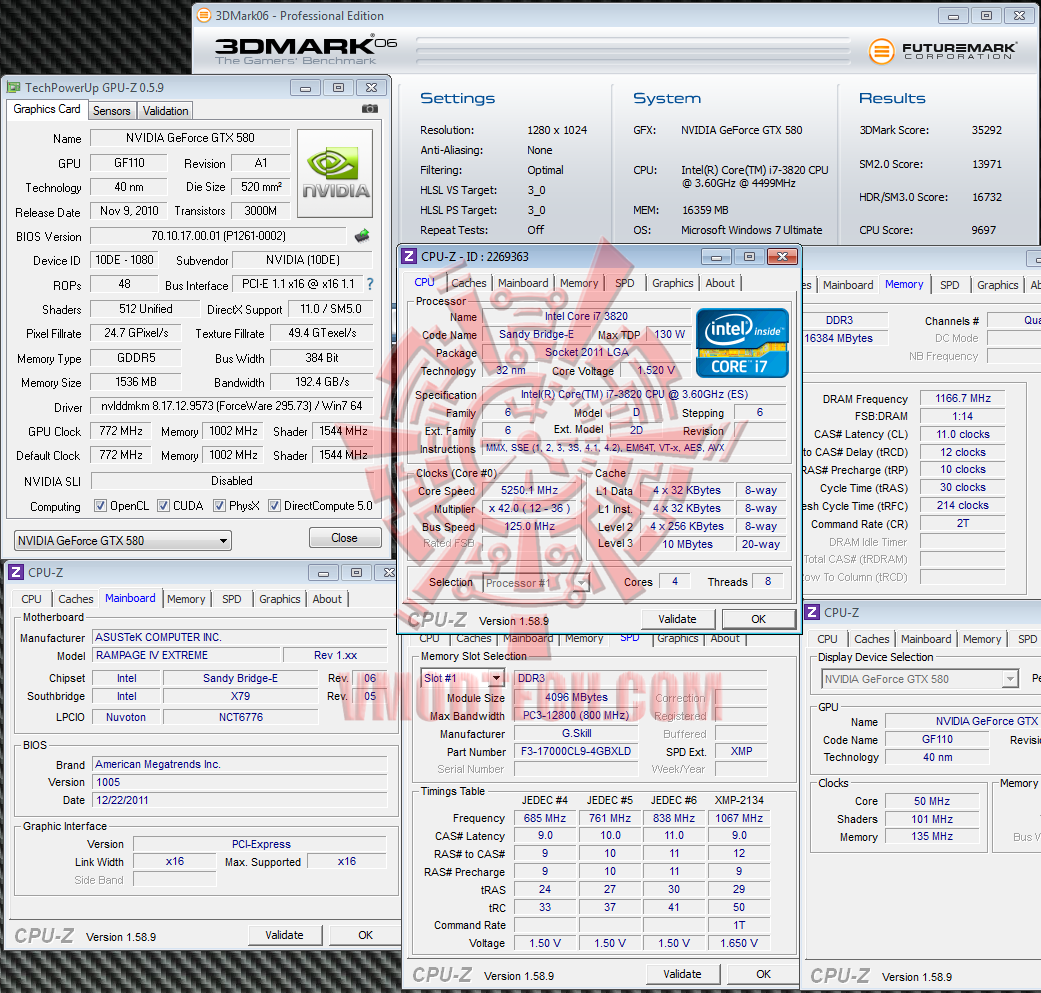Toggle the DirectCompute 5.0 checkbox

[x=274, y=506]
